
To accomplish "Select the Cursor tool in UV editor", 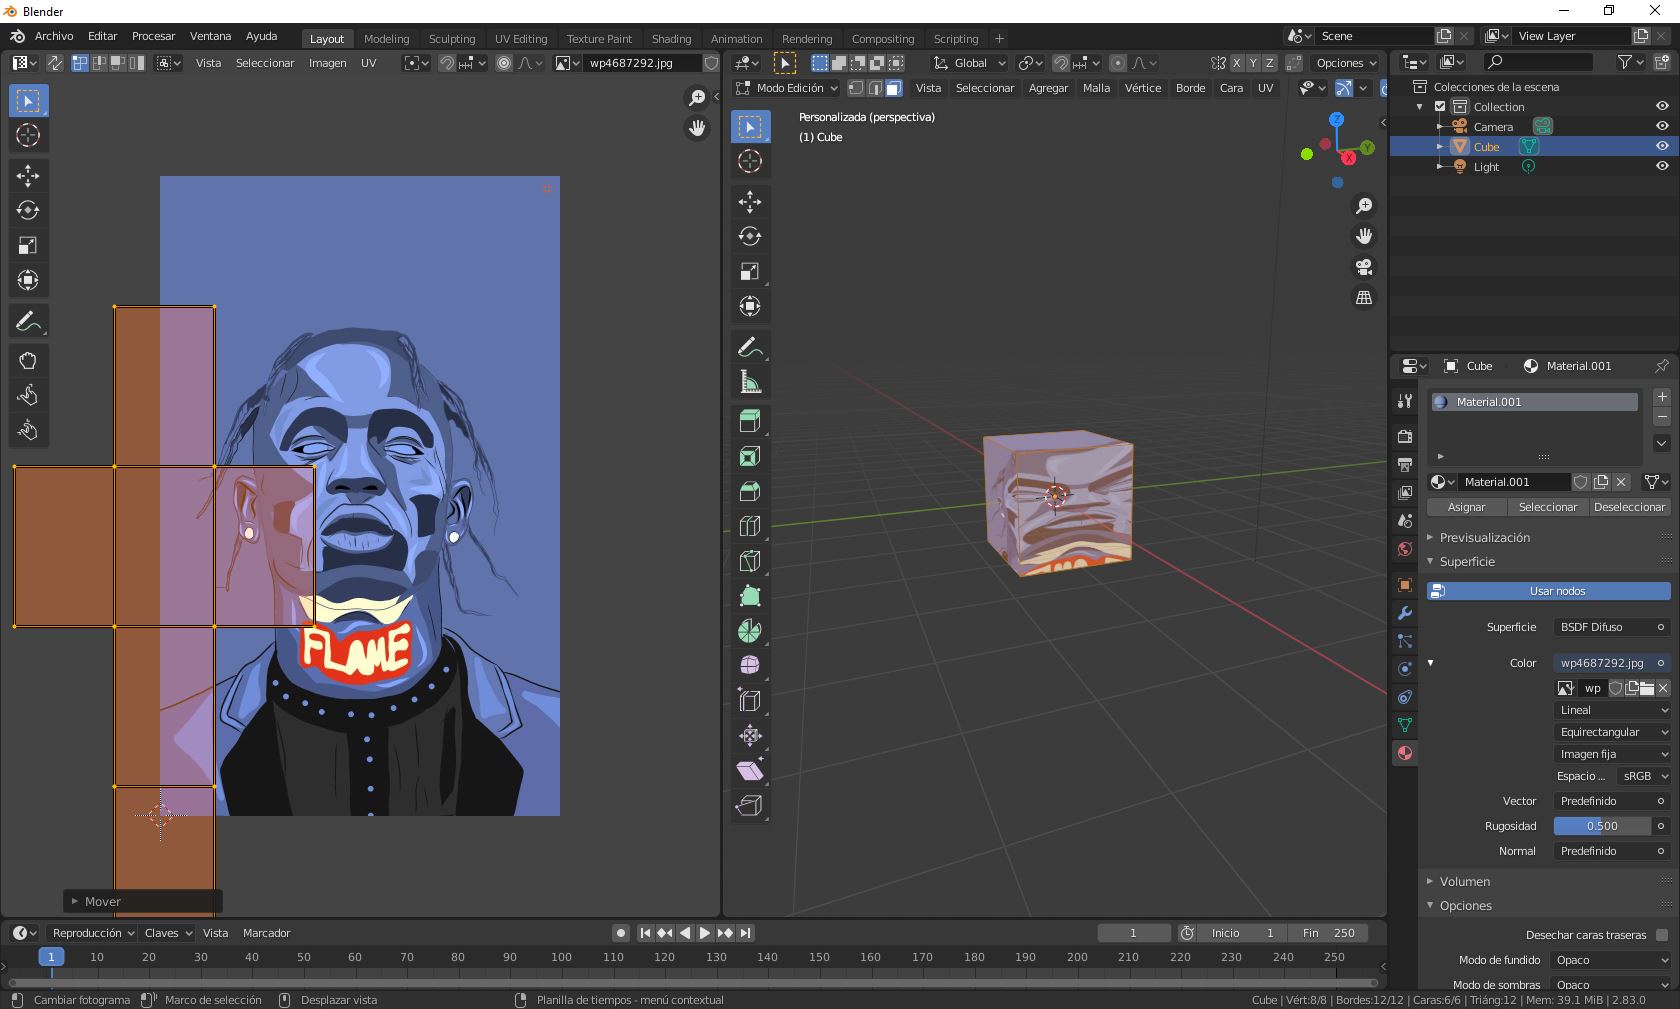I will 28,135.
